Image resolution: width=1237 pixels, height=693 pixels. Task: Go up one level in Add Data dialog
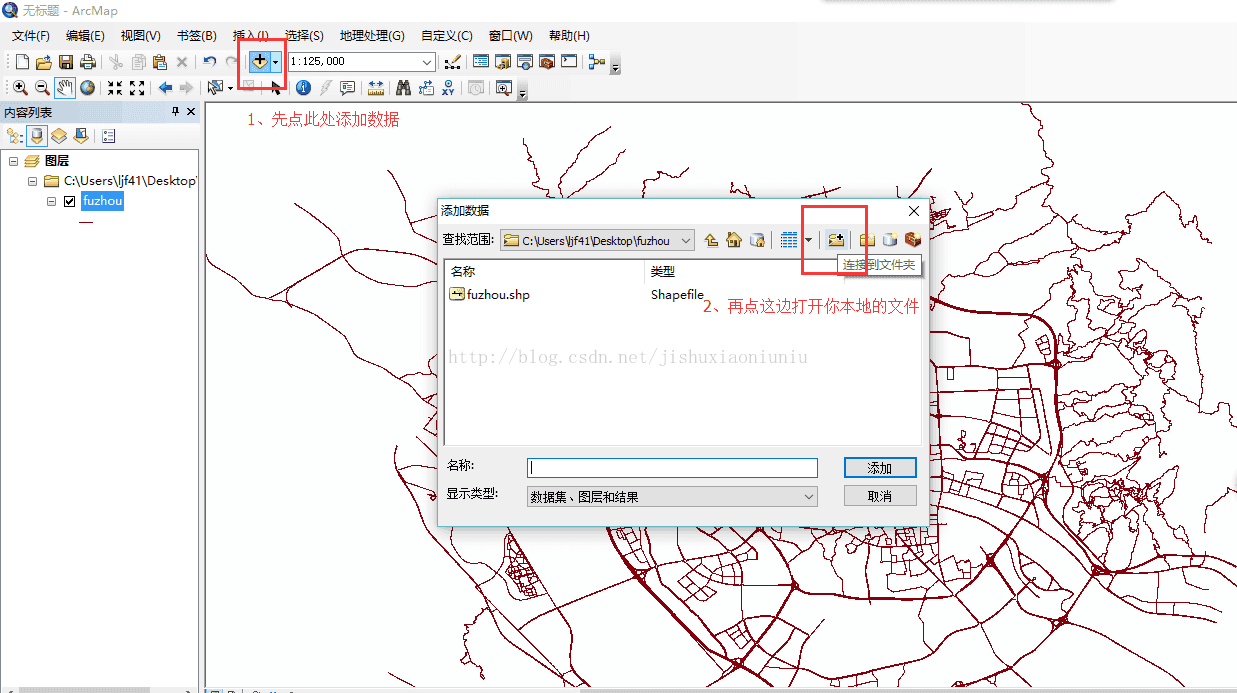[x=711, y=239]
